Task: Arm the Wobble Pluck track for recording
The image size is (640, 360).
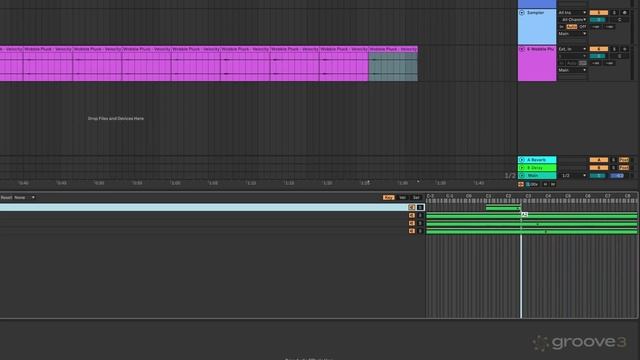Action: pyautogui.click(x=624, y=49)
